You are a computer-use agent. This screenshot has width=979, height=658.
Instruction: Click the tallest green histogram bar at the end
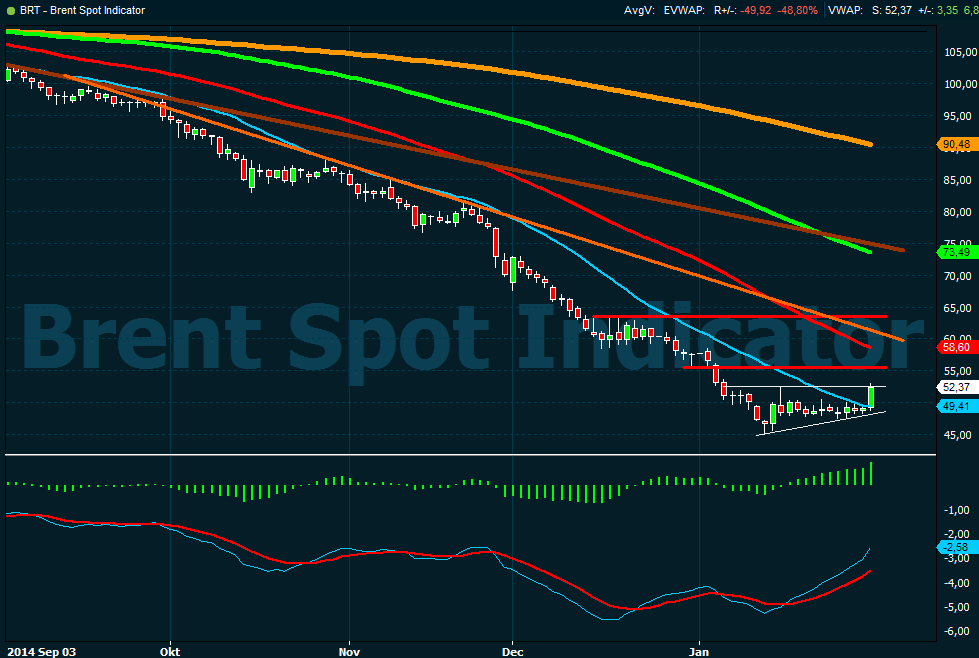pyautogui.click(x=870, y=474)
